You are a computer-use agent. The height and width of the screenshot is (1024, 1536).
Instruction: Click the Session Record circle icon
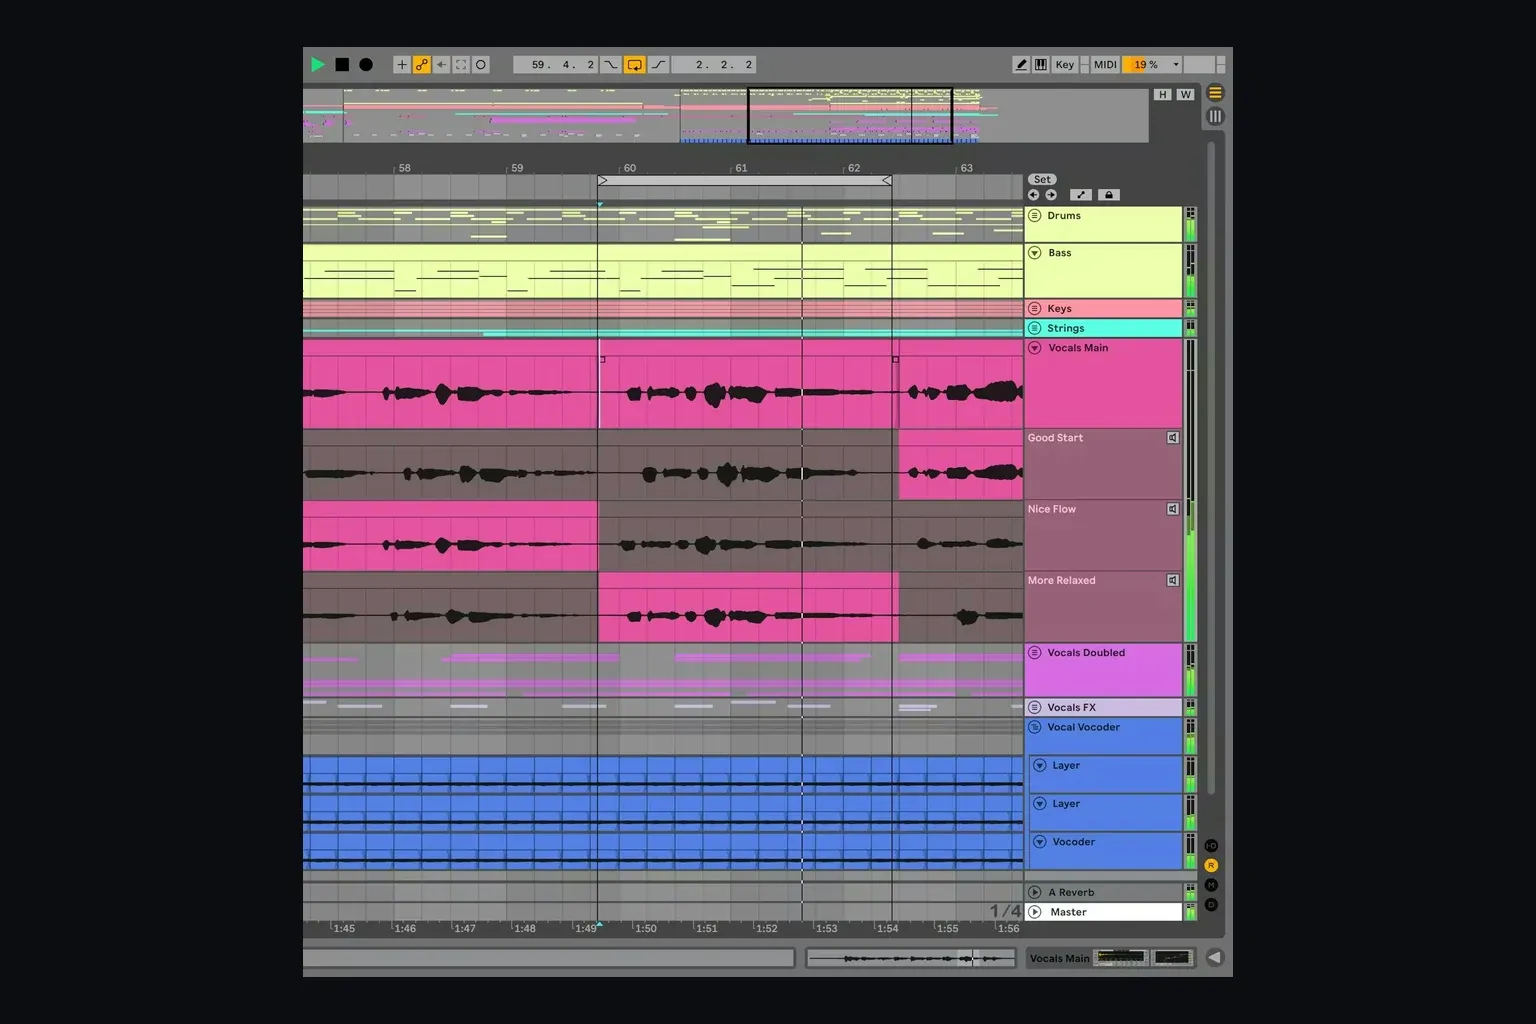tap(481, 65)
